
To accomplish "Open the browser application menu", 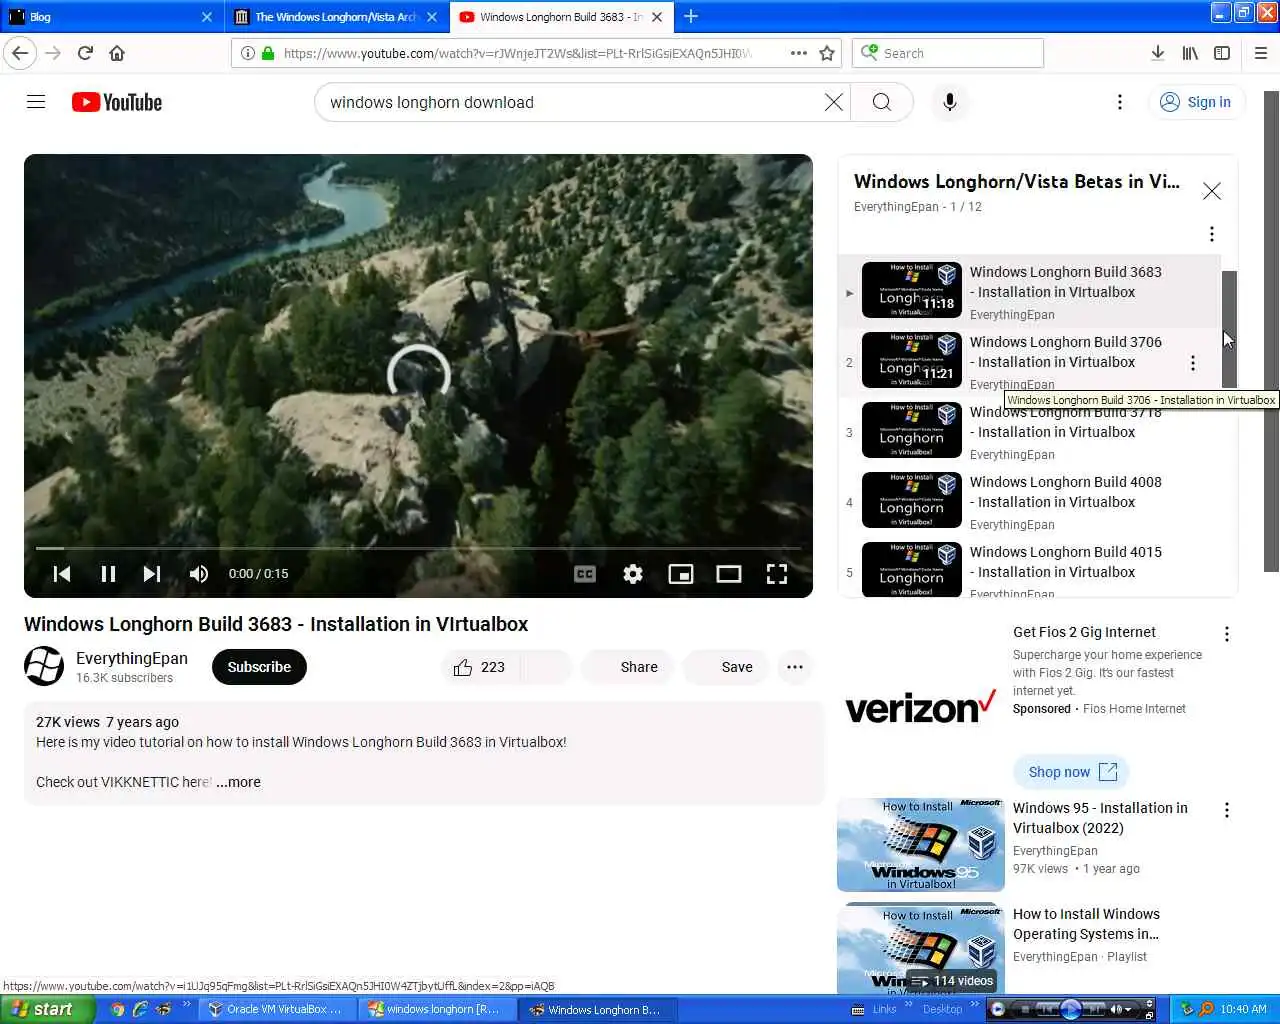I will coord(1261,53).
